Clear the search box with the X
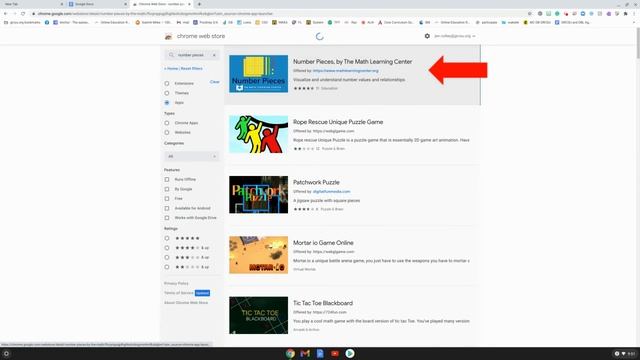The width and height of the screenshot is (640, 360). [x=214, y=55]
